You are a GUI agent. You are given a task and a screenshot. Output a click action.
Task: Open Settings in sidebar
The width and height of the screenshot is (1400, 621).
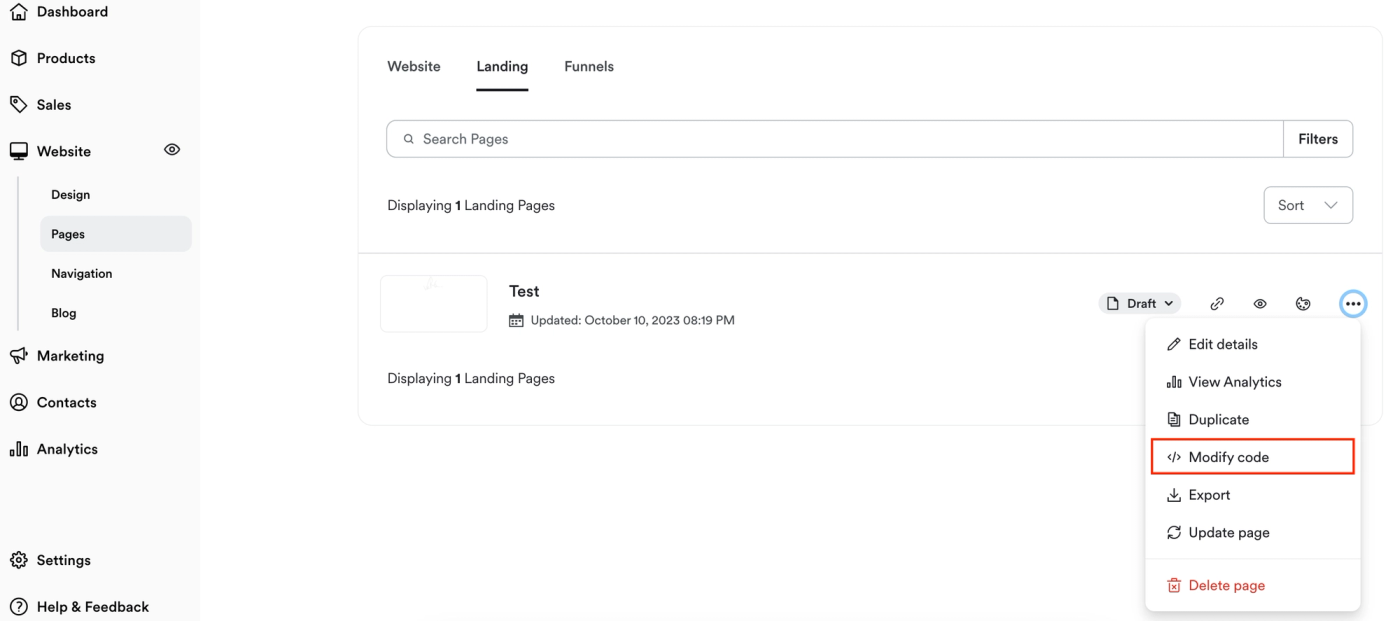64,560
